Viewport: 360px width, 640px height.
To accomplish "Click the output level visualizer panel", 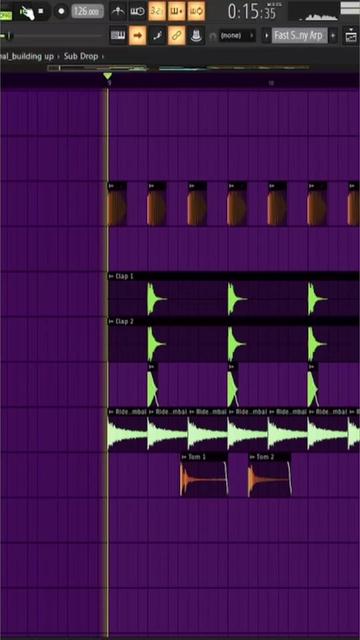I will click(313, 11).
